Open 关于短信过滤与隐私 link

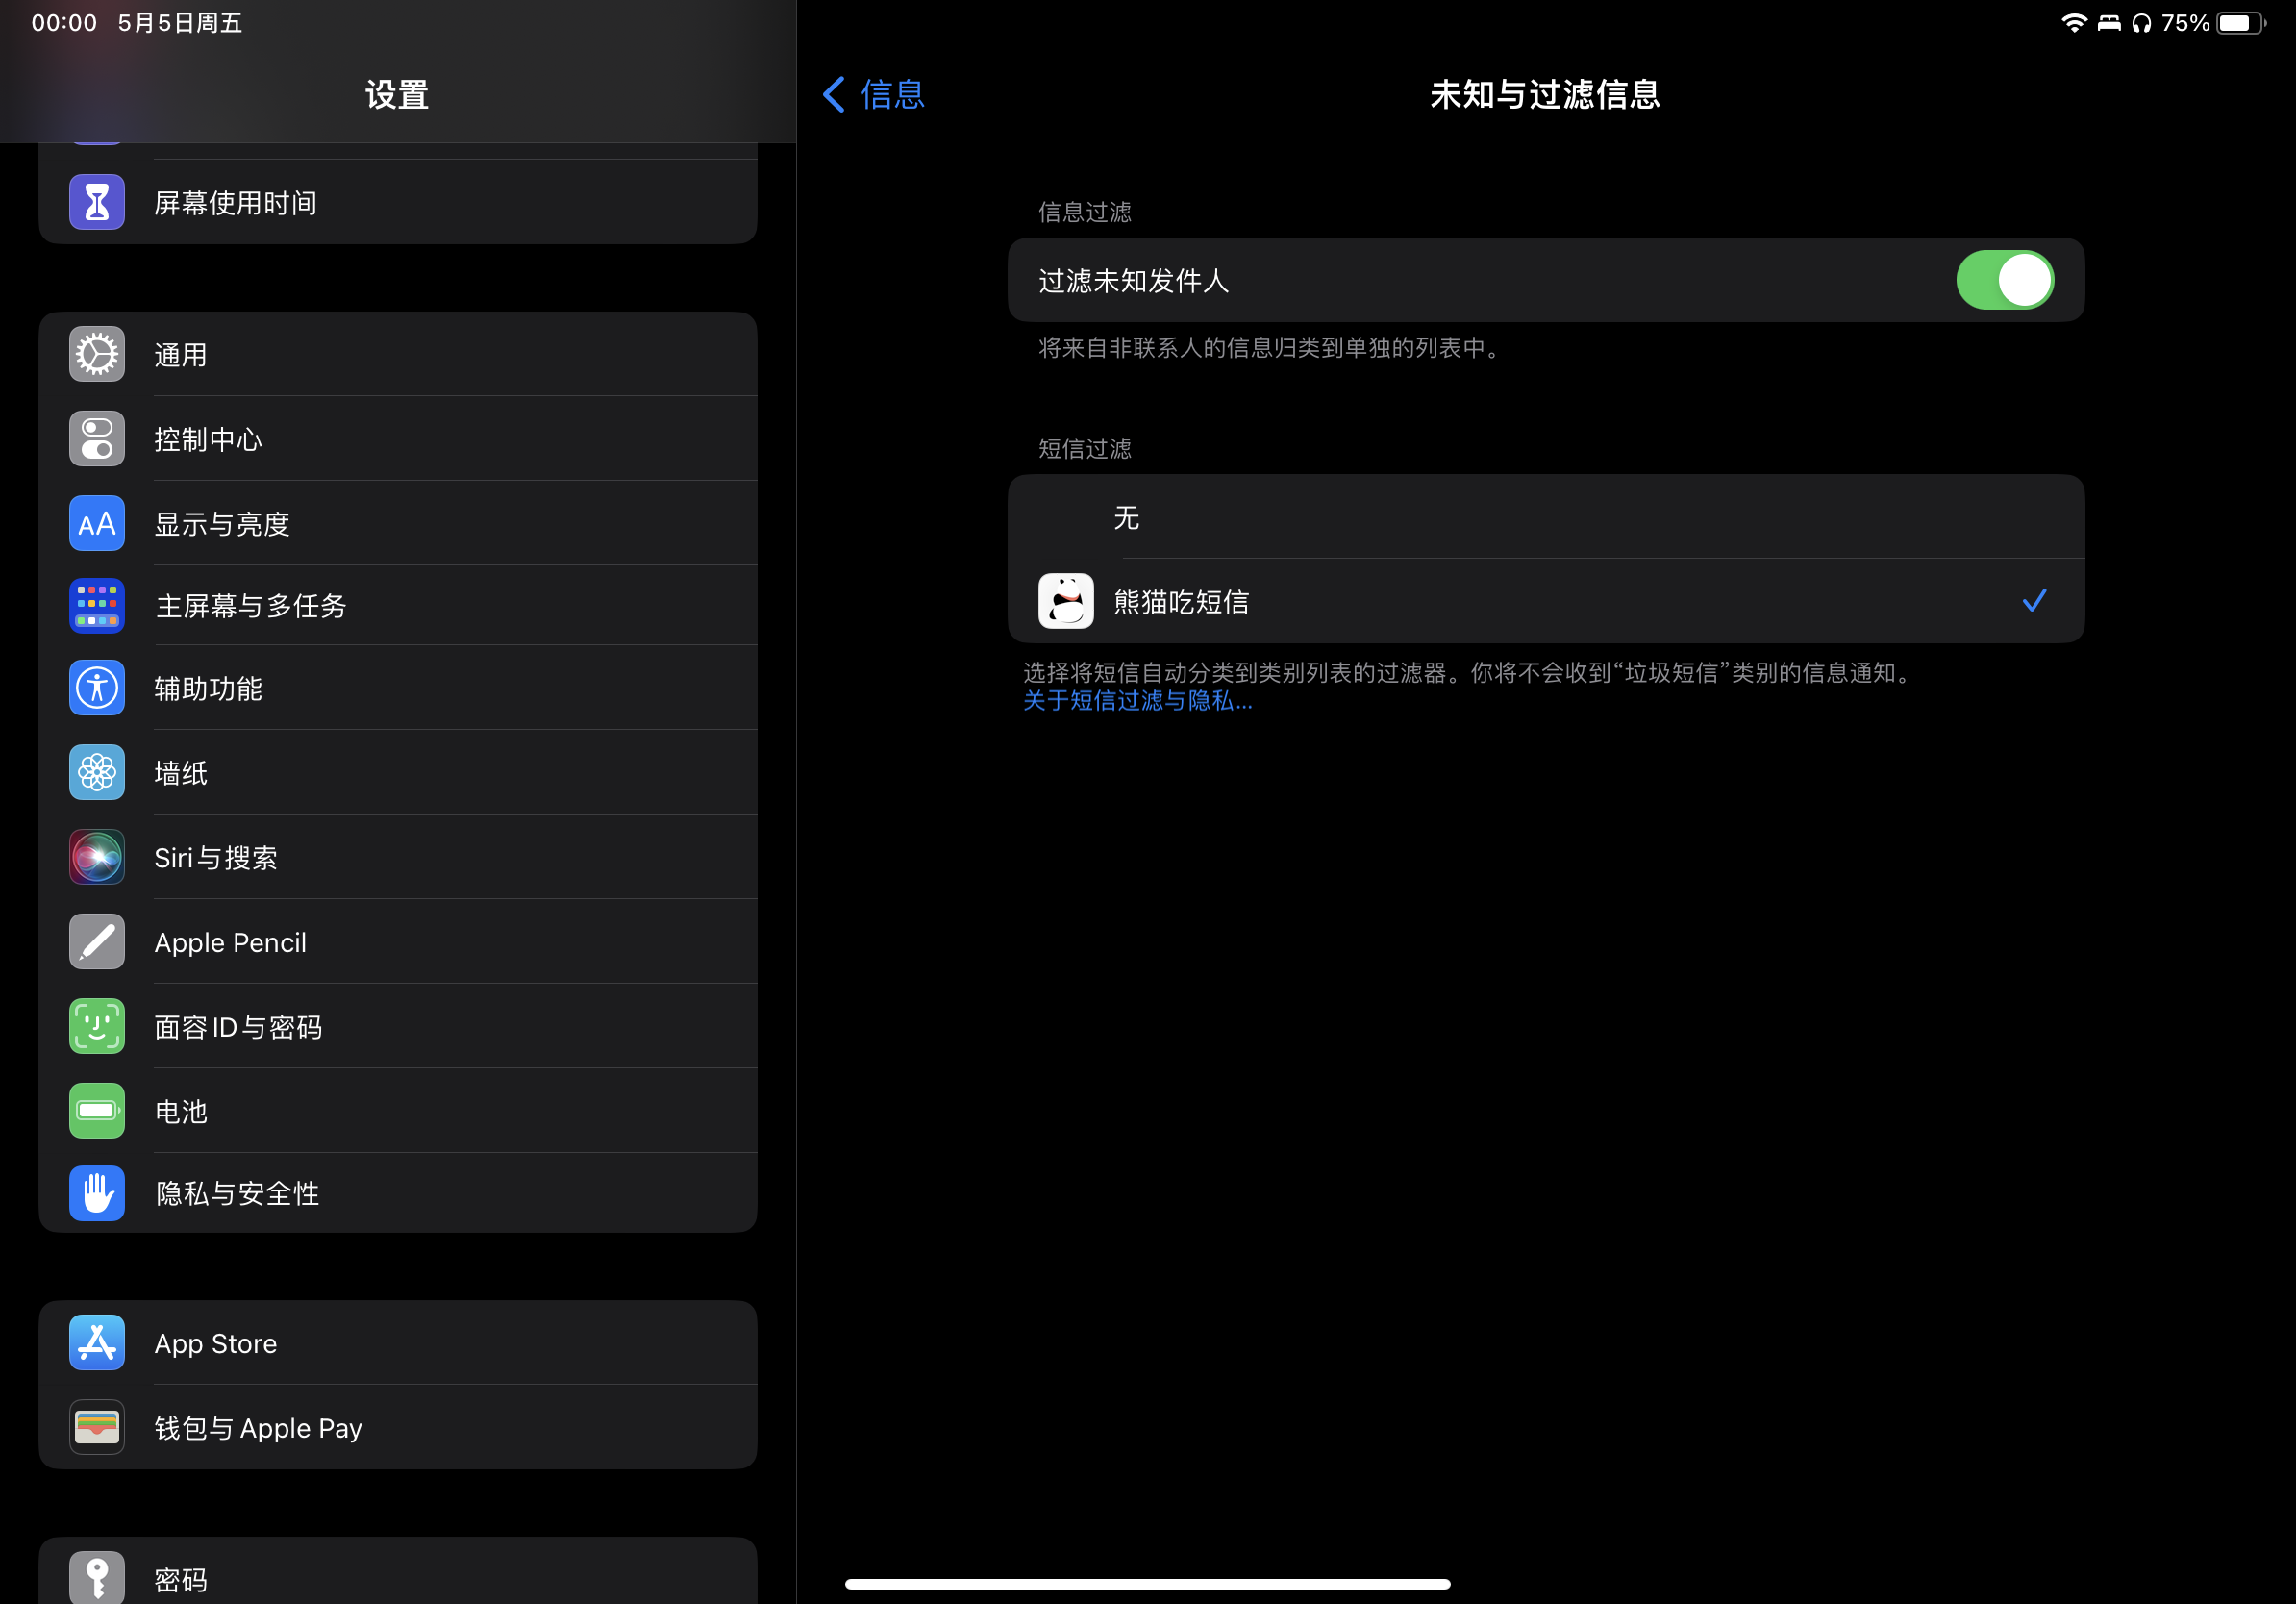pos(1137,701)
